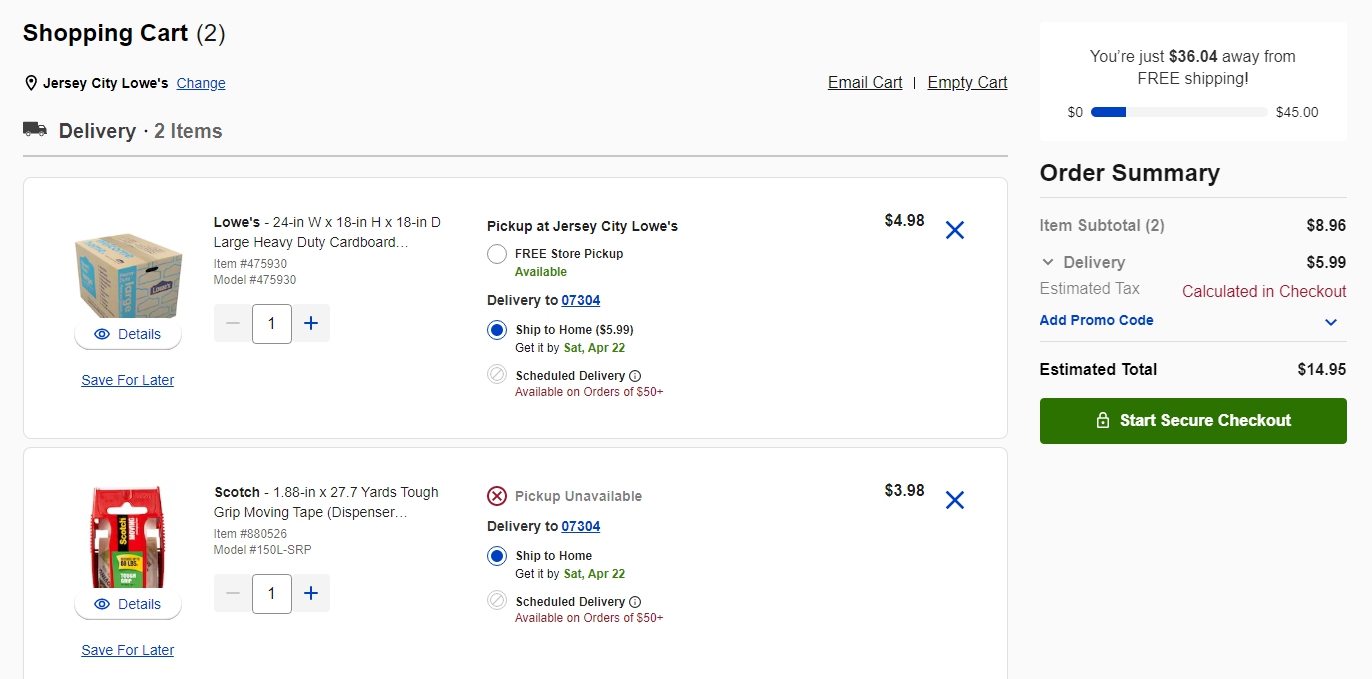1372x679 pixels.
Task: Open the Scotch tape product image
Action: tap(128, 538)
